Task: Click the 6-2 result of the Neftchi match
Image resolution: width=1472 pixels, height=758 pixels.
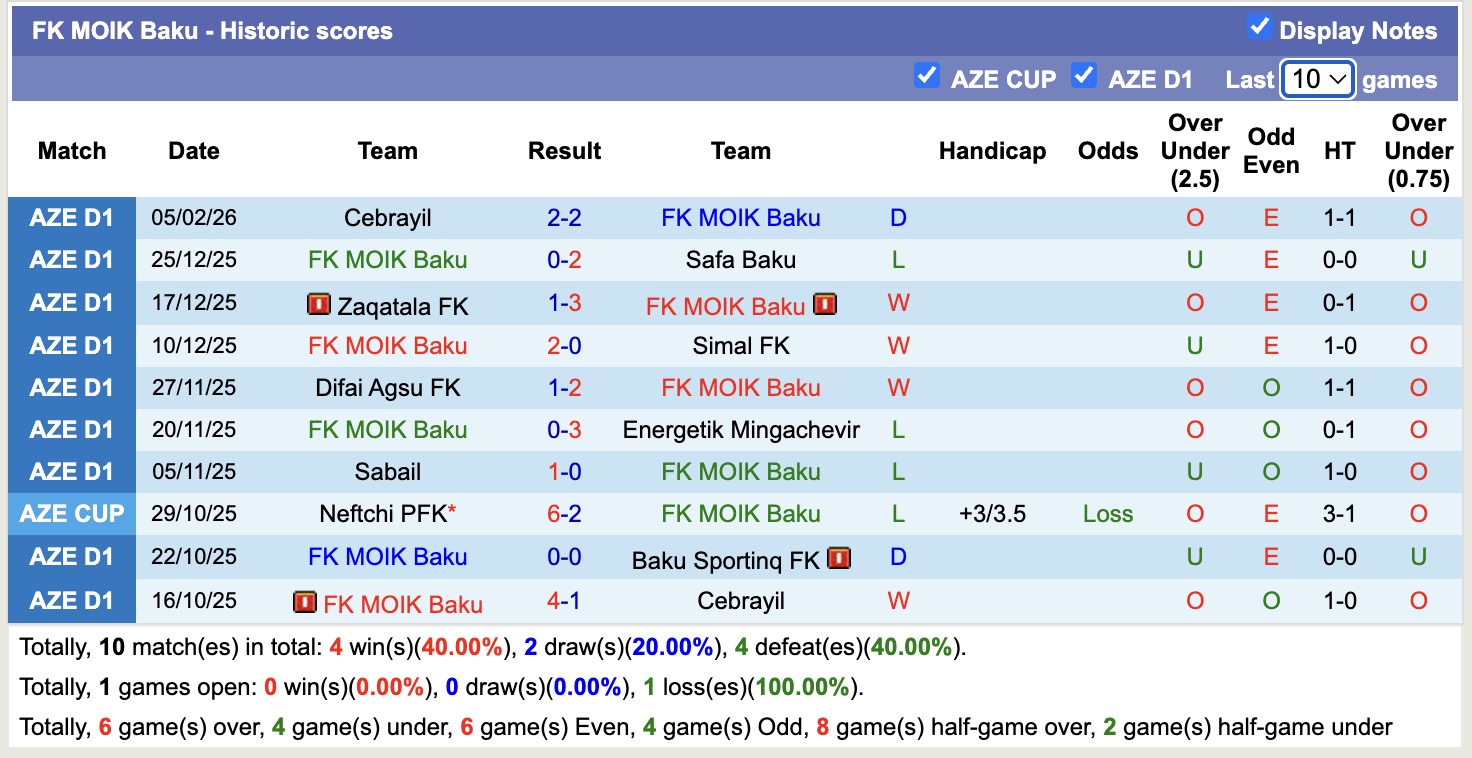Action: tap(565, 513)
